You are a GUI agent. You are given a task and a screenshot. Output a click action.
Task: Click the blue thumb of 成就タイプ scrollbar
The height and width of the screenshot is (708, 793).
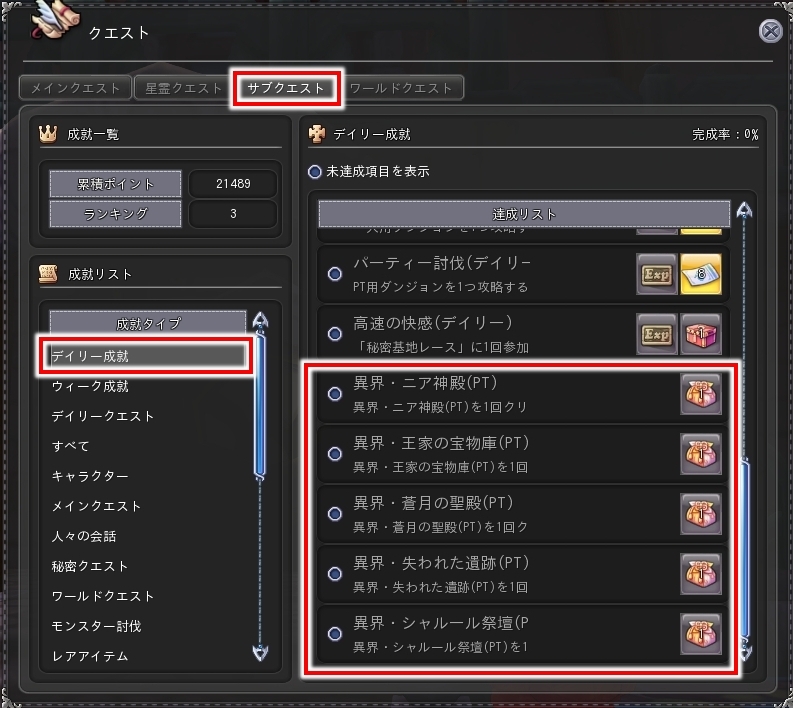[260, 405]
